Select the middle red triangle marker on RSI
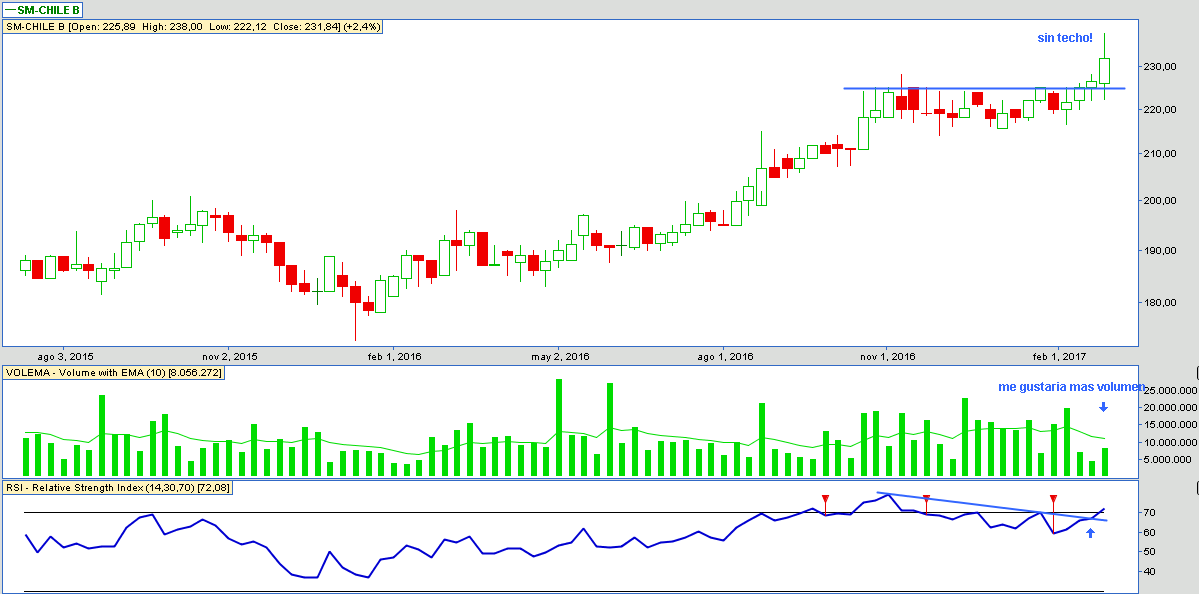1199x594 pixels. pos(926,499)
